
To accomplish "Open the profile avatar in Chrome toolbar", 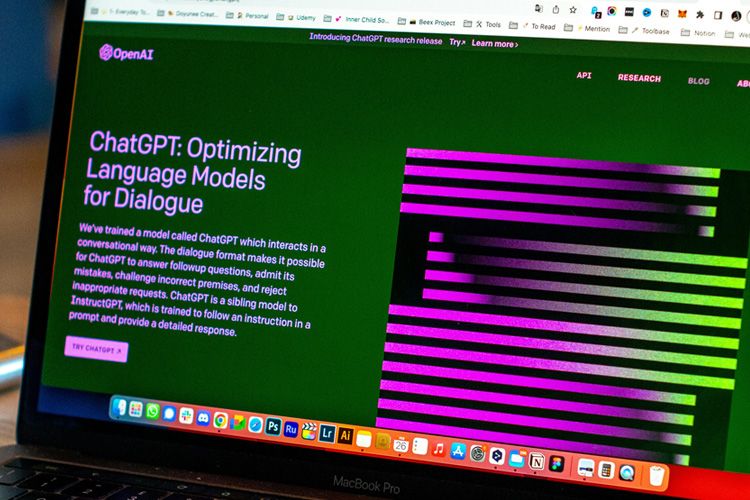I will (736, 16).
